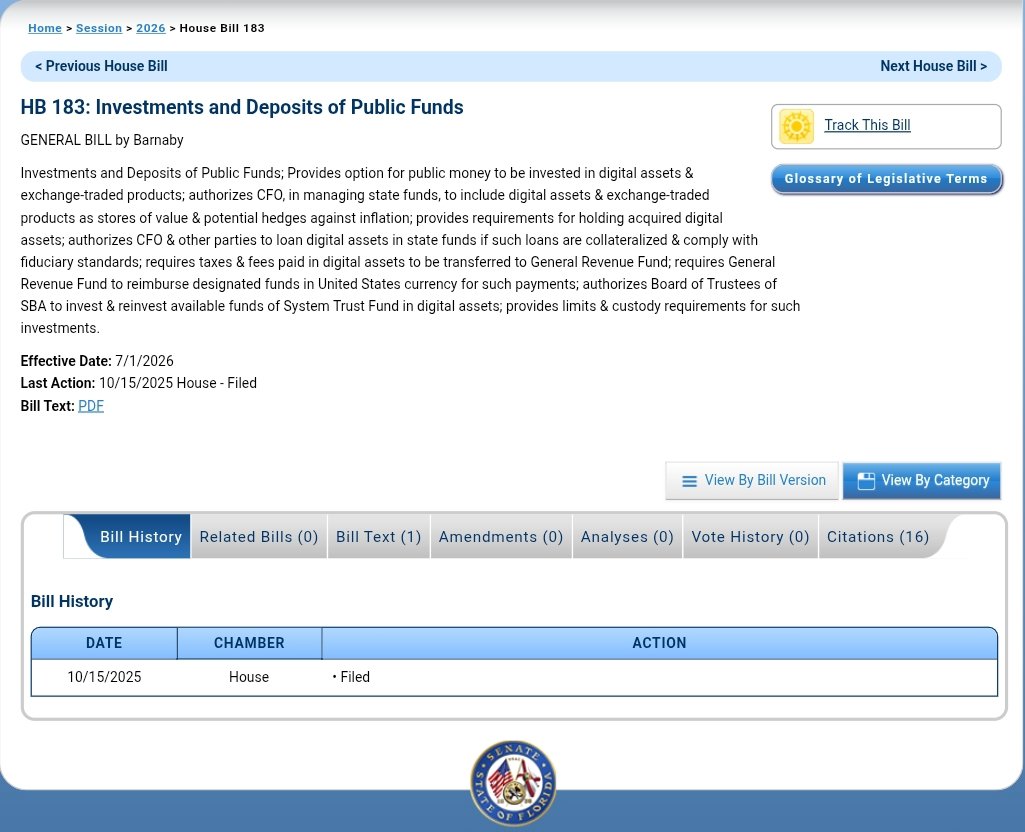This screenshot has width=1025, height=832.
Task: Select the Citations (16) tab
Action: coord(878,537)
